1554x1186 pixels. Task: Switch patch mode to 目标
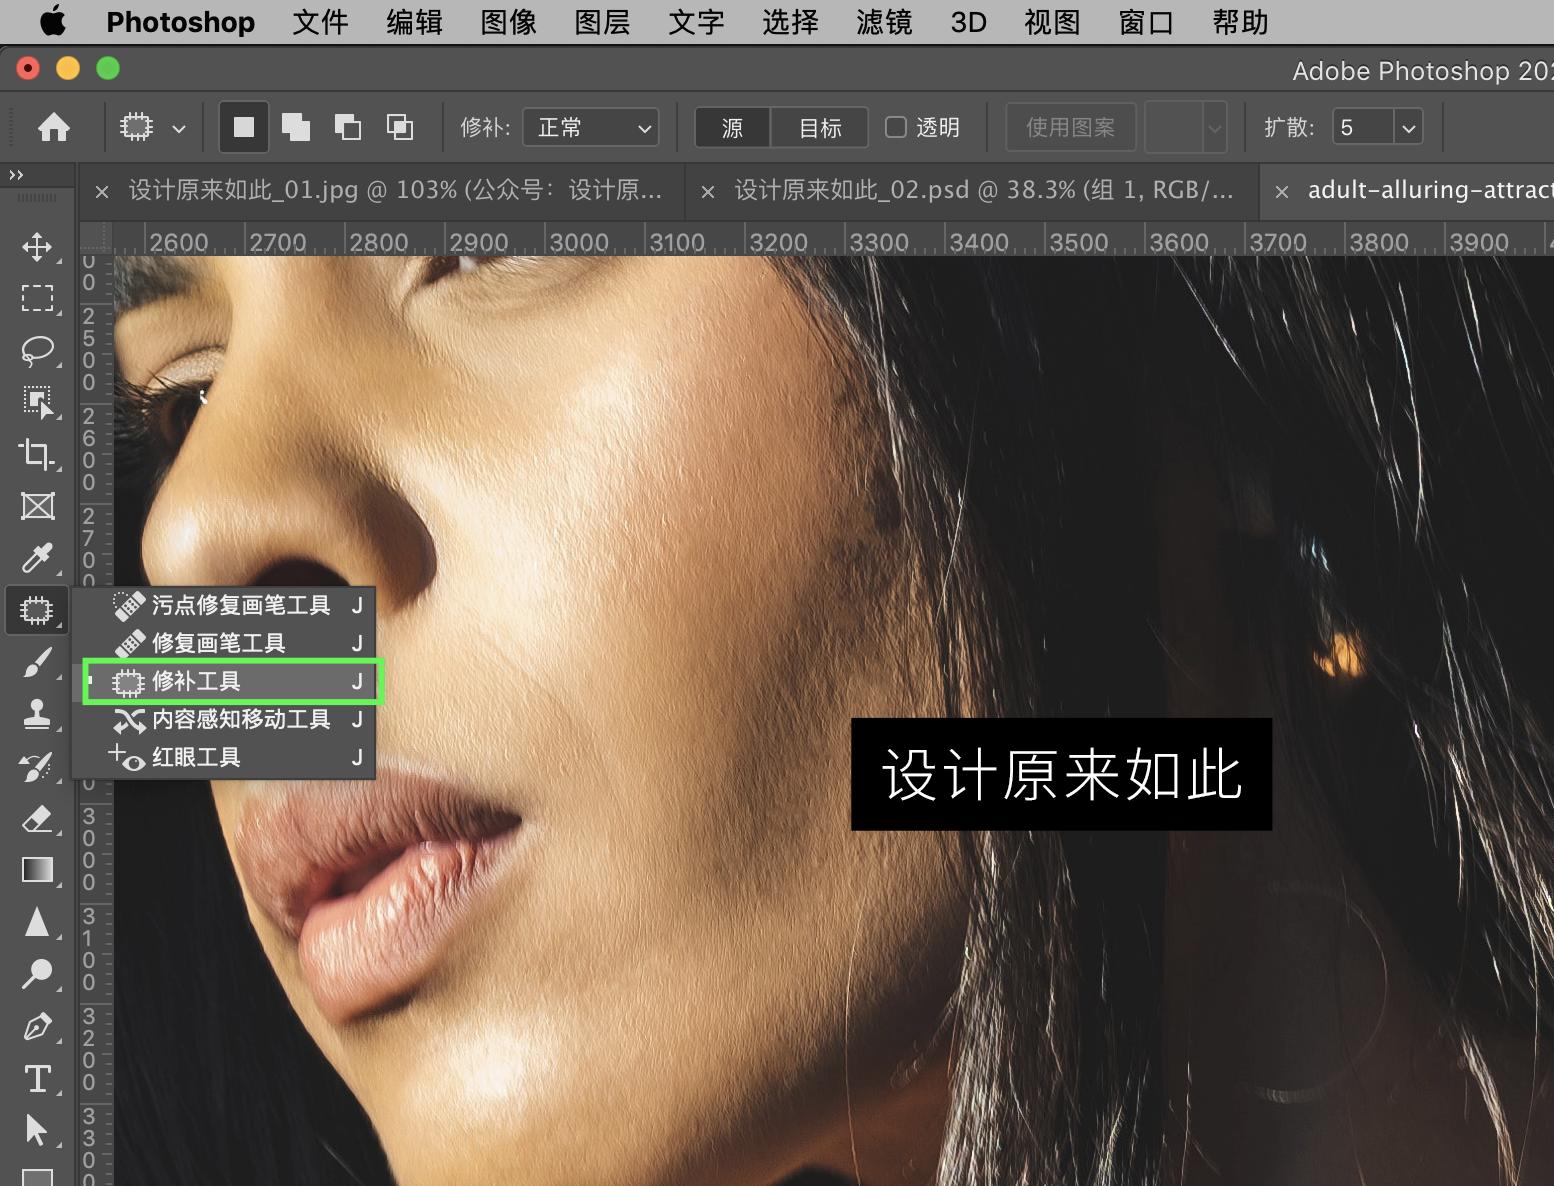point(818,127)
